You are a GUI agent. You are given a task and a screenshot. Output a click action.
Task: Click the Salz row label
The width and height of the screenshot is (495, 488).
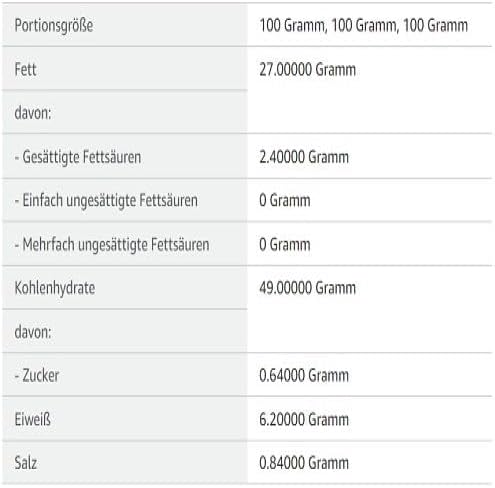pos(26,463)
